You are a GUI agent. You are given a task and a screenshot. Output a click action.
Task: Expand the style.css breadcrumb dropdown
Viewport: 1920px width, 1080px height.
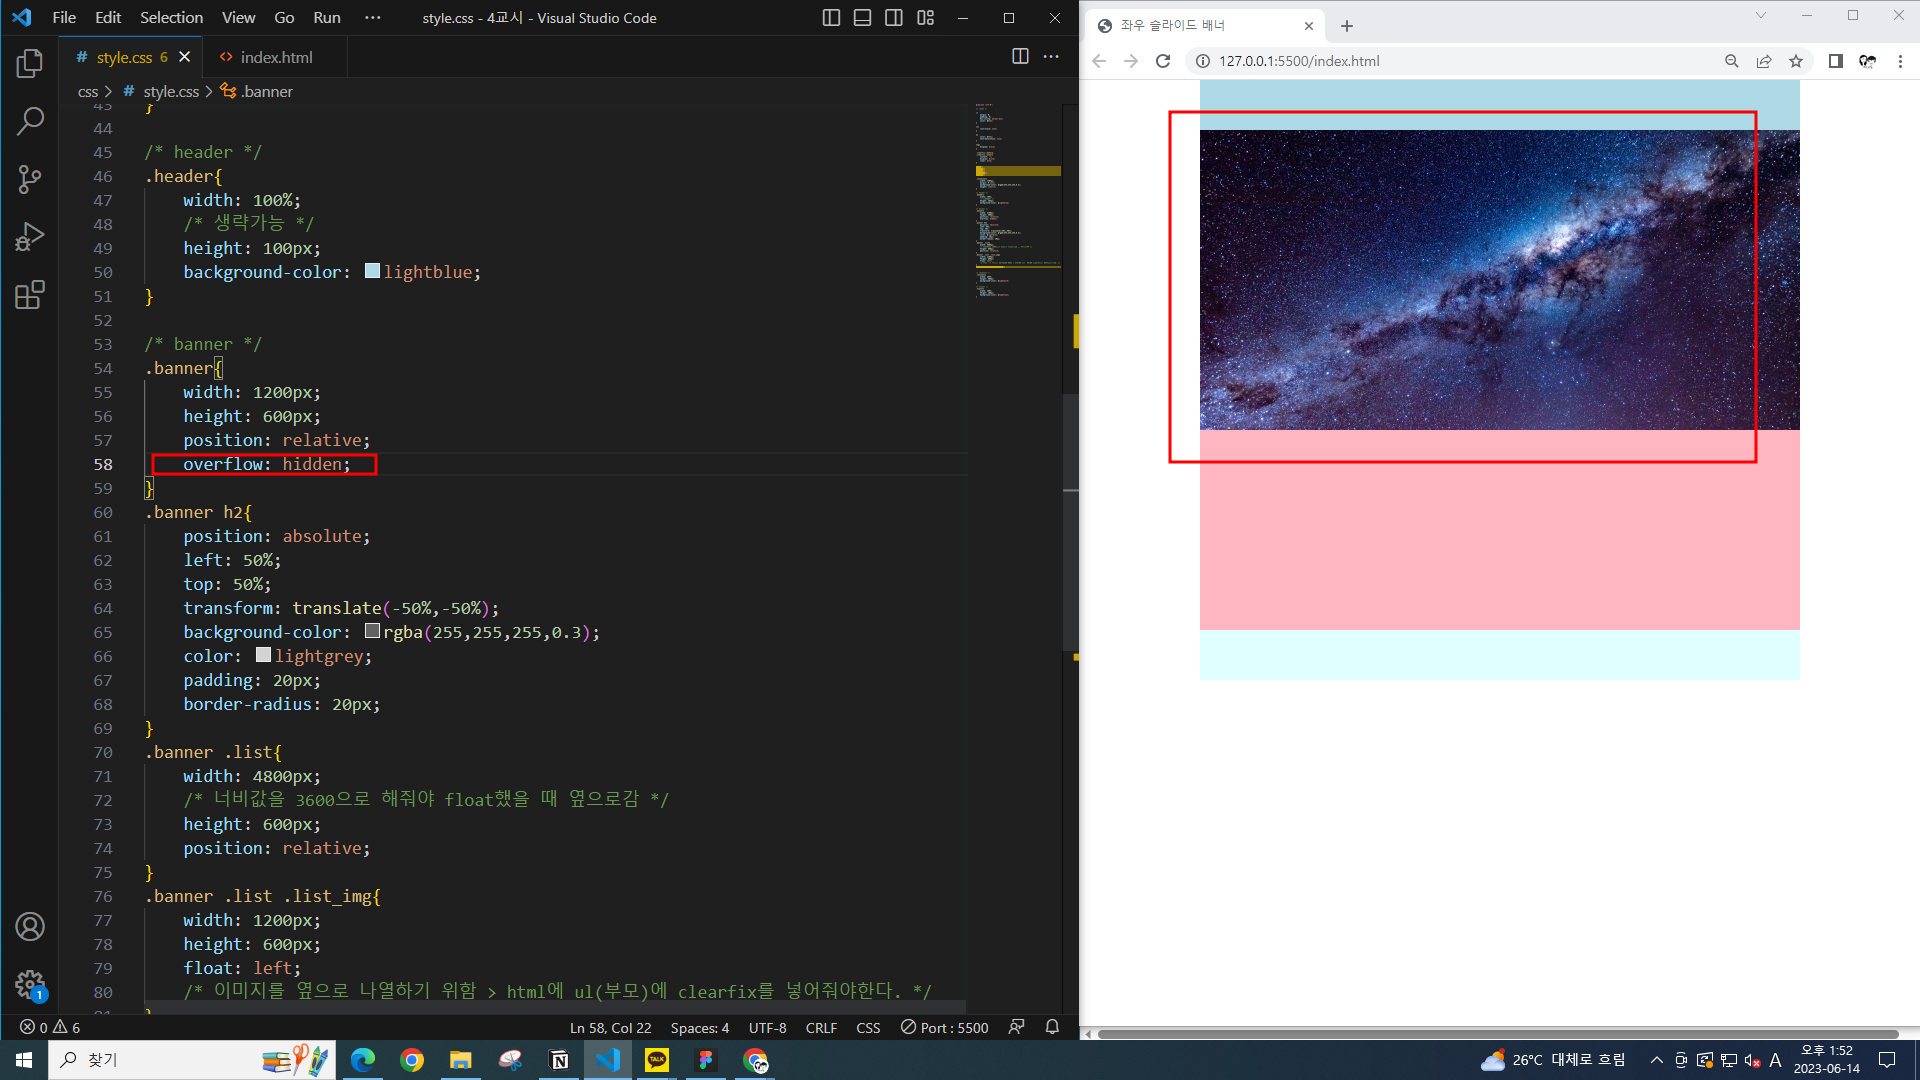171,91
